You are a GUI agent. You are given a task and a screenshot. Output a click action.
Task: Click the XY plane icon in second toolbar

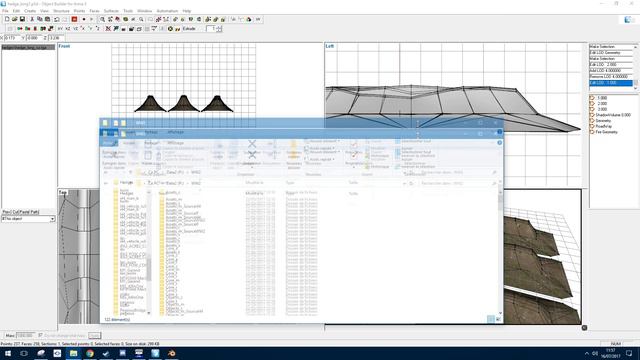coord(60,29)
